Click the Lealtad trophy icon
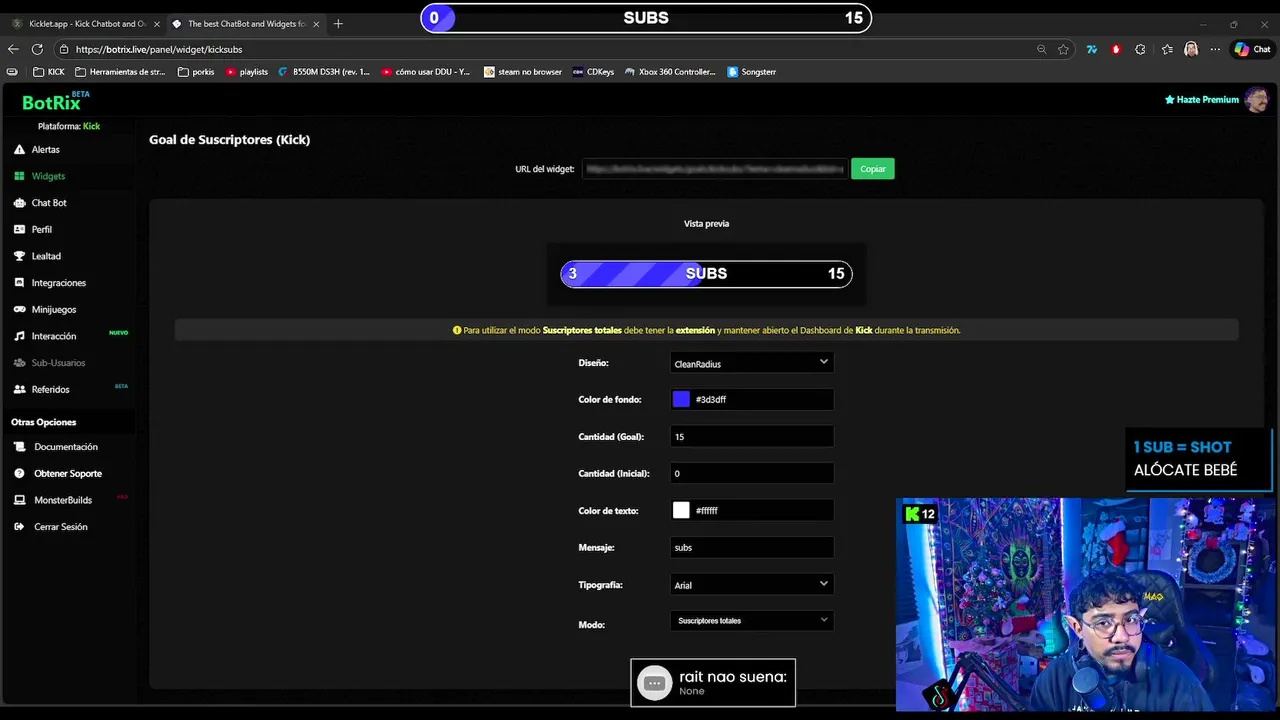This screenshot has width=1280, height=720. coord(19,256)
